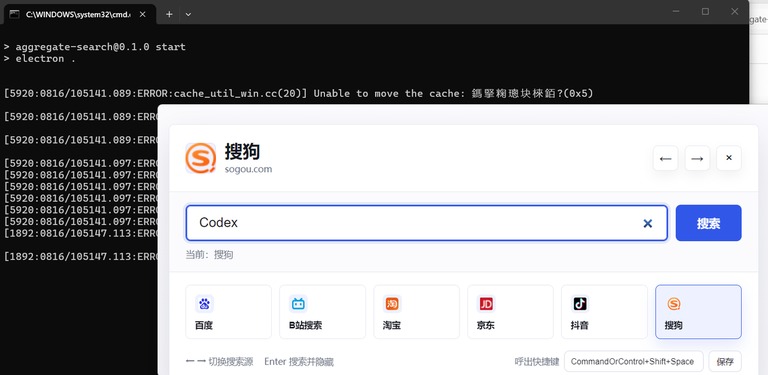
Task: Select the highlighted 搜狗 source card
Action: 698,312
